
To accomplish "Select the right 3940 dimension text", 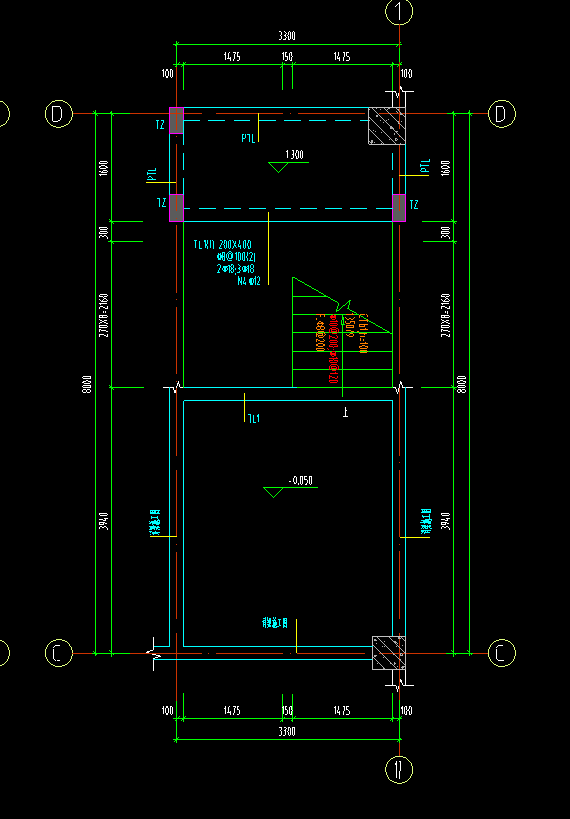I will pyautogui.click(x=446, y=521).
